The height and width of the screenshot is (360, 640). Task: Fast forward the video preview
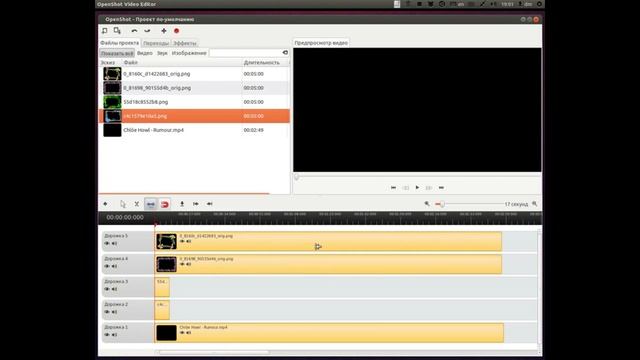click(429, 188)
